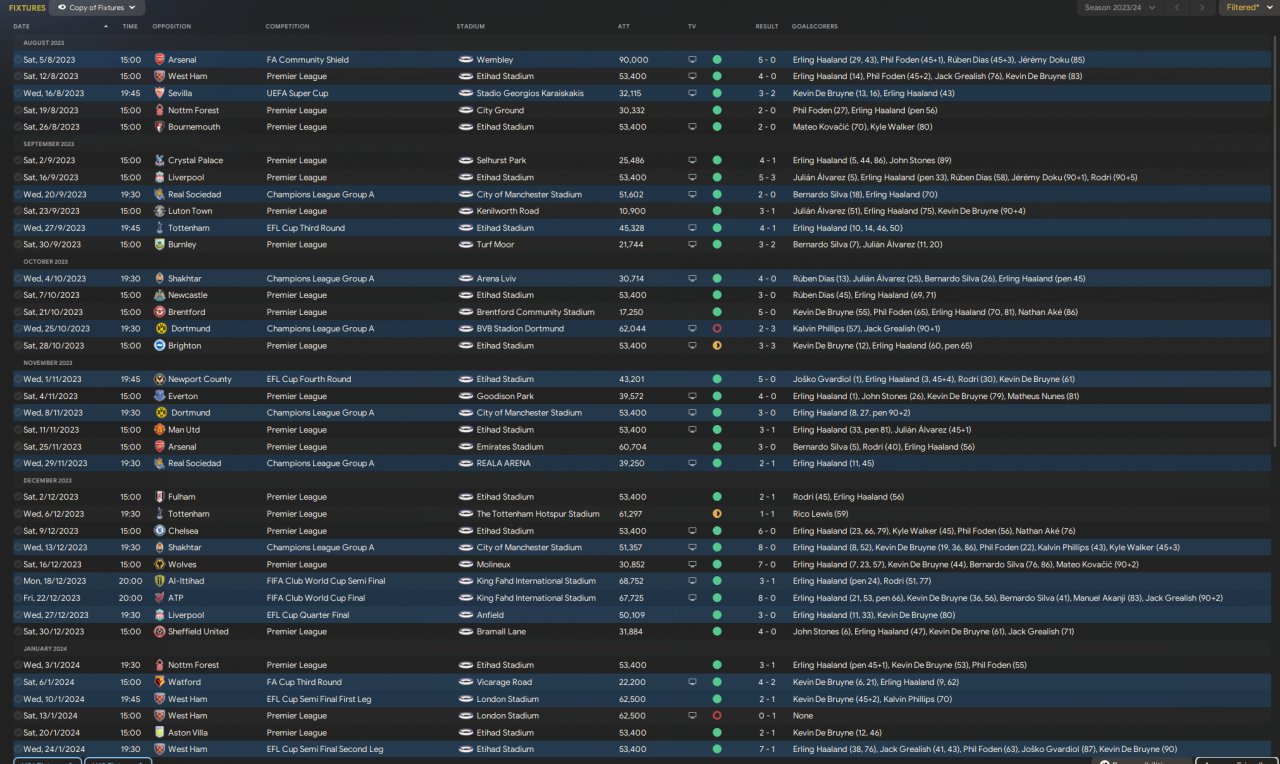Click the Goalscorers column header

point(815,26)
